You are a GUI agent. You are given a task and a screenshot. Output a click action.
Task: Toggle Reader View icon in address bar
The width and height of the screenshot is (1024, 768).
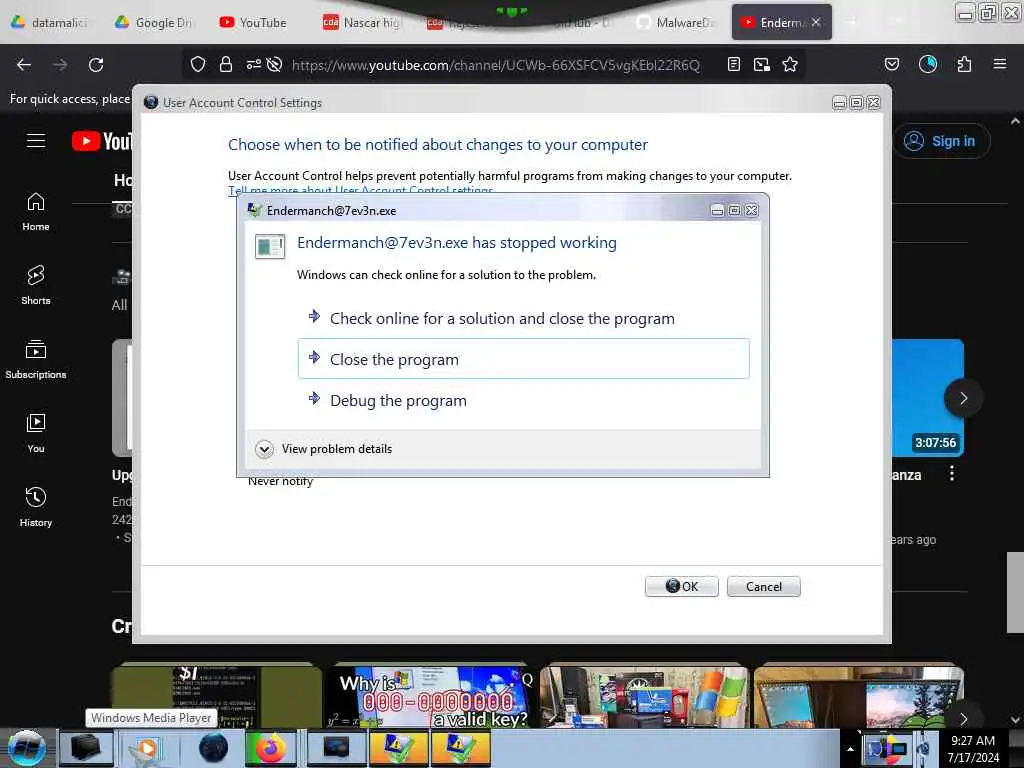coord(733,64)
